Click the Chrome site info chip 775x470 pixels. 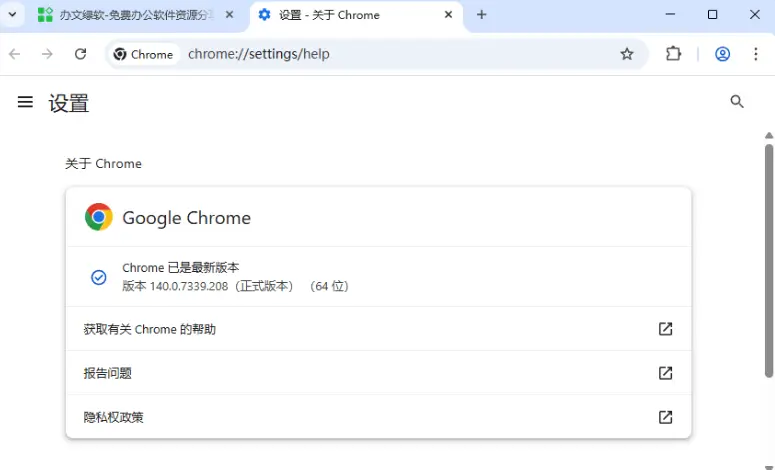click(x=143, y=54)
